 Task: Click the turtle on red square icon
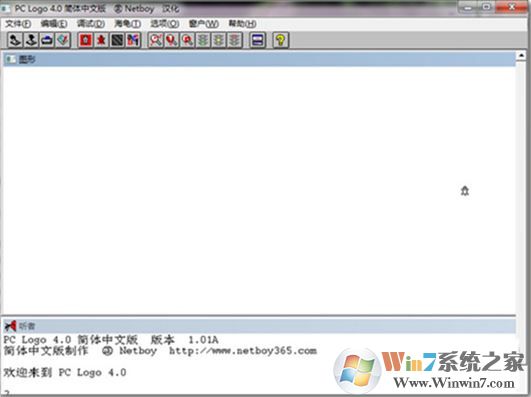click(x=85, y=40)
